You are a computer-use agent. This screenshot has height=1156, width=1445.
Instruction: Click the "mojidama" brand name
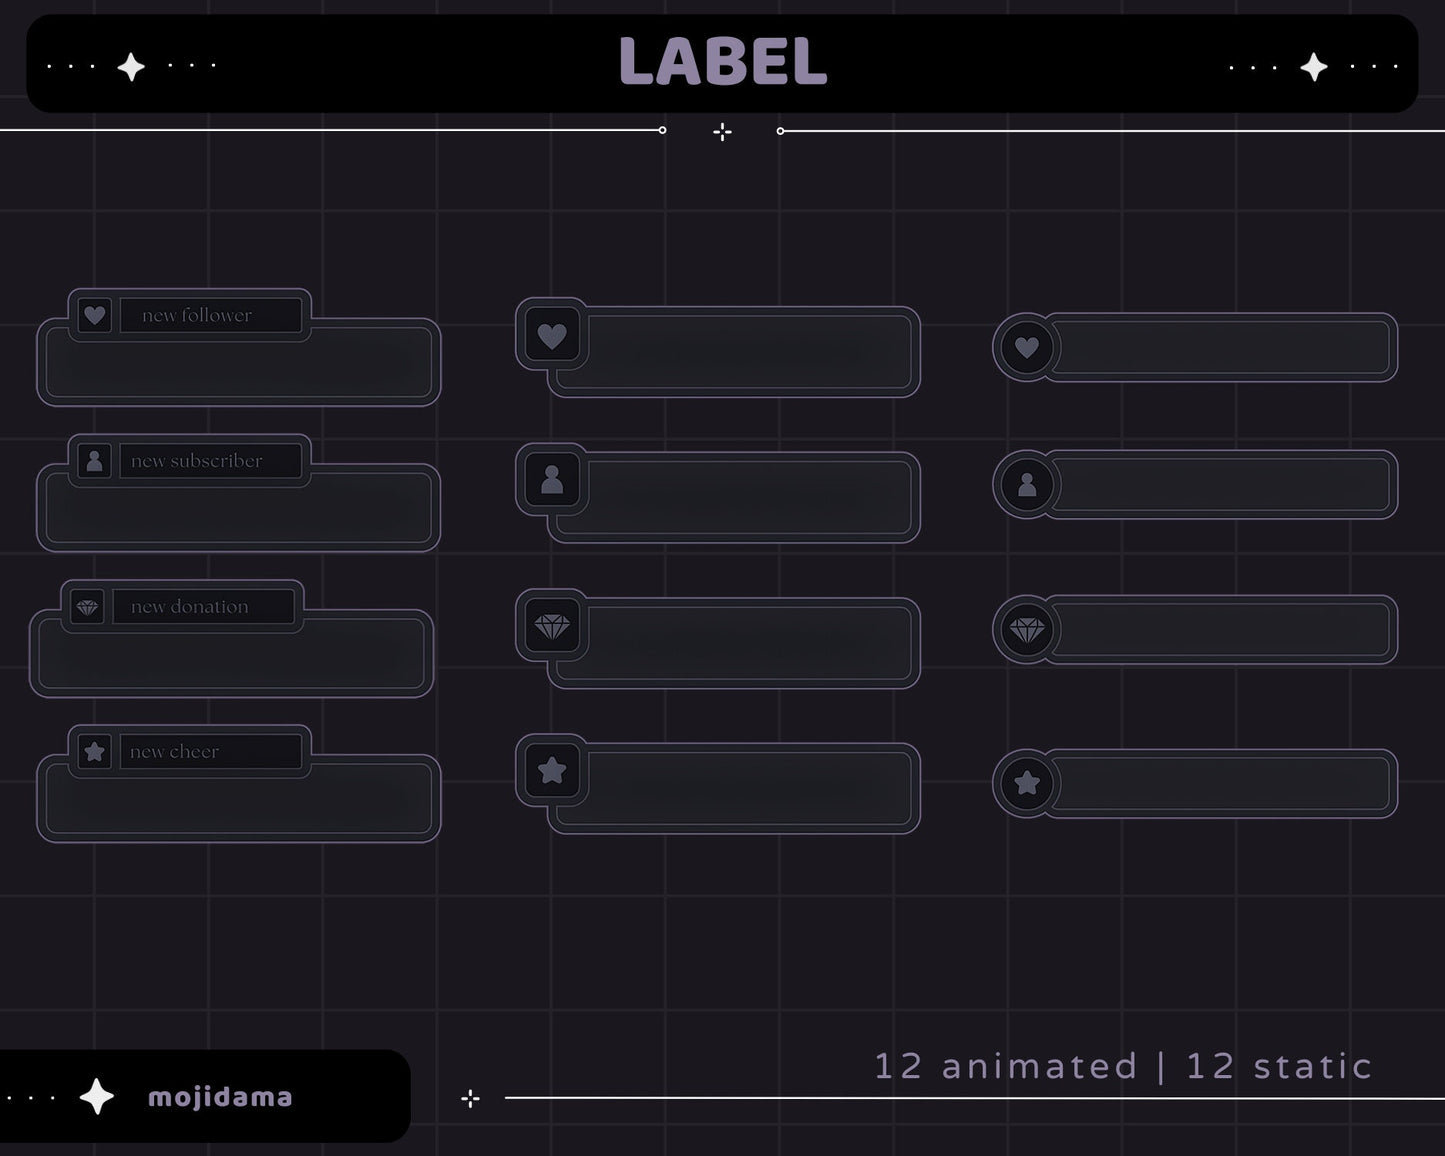click(x=220, y=1097)
